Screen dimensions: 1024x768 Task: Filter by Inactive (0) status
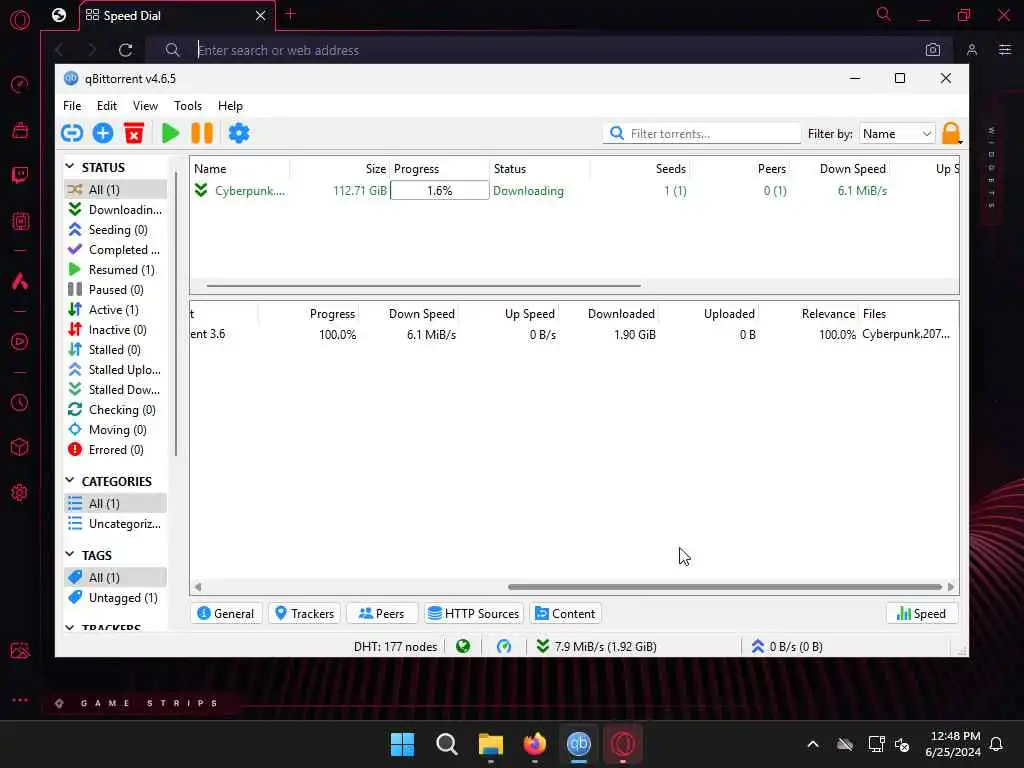pos(116,330)
